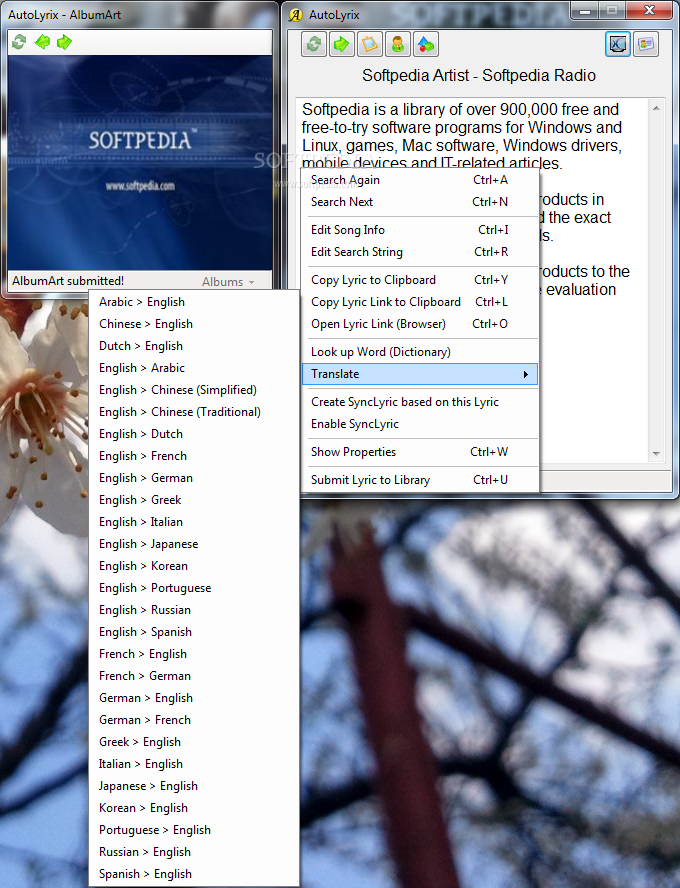Pick Arabic > English translation
The height and width of the screenshot is (888, 680).
194,302
